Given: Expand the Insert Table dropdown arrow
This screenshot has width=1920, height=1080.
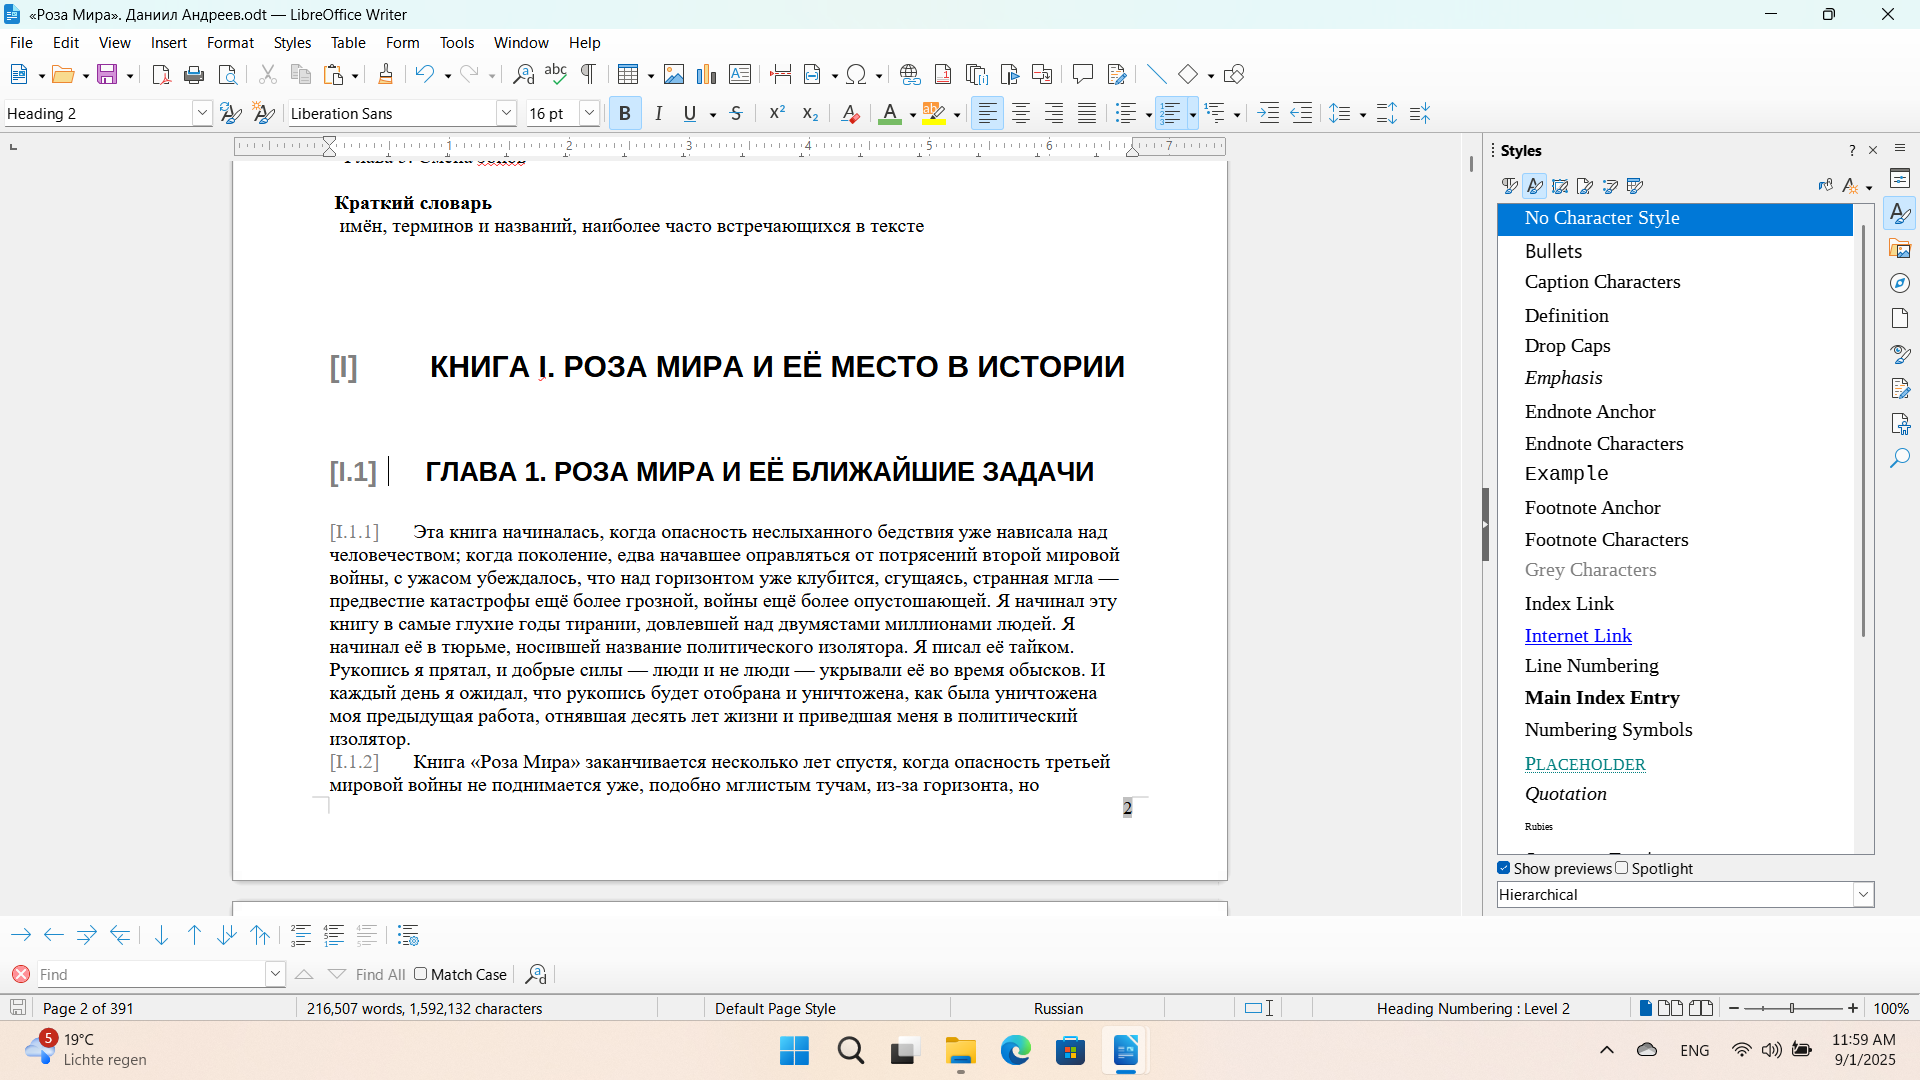Looking at the screenshot, I should tap(651, 76).
